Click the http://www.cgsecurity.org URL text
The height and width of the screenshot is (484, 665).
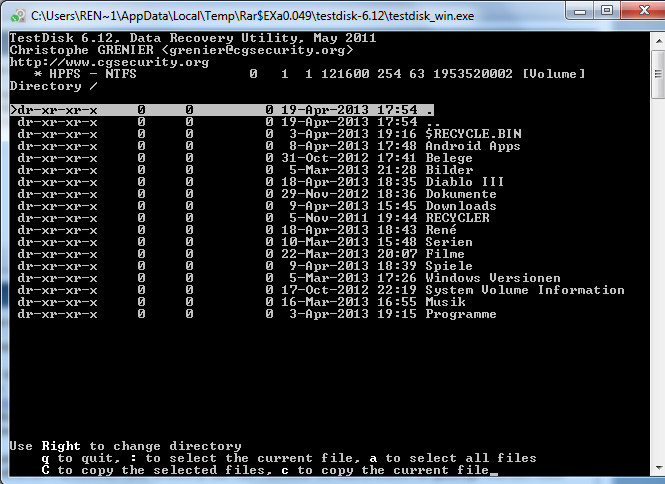click(109, 62)
